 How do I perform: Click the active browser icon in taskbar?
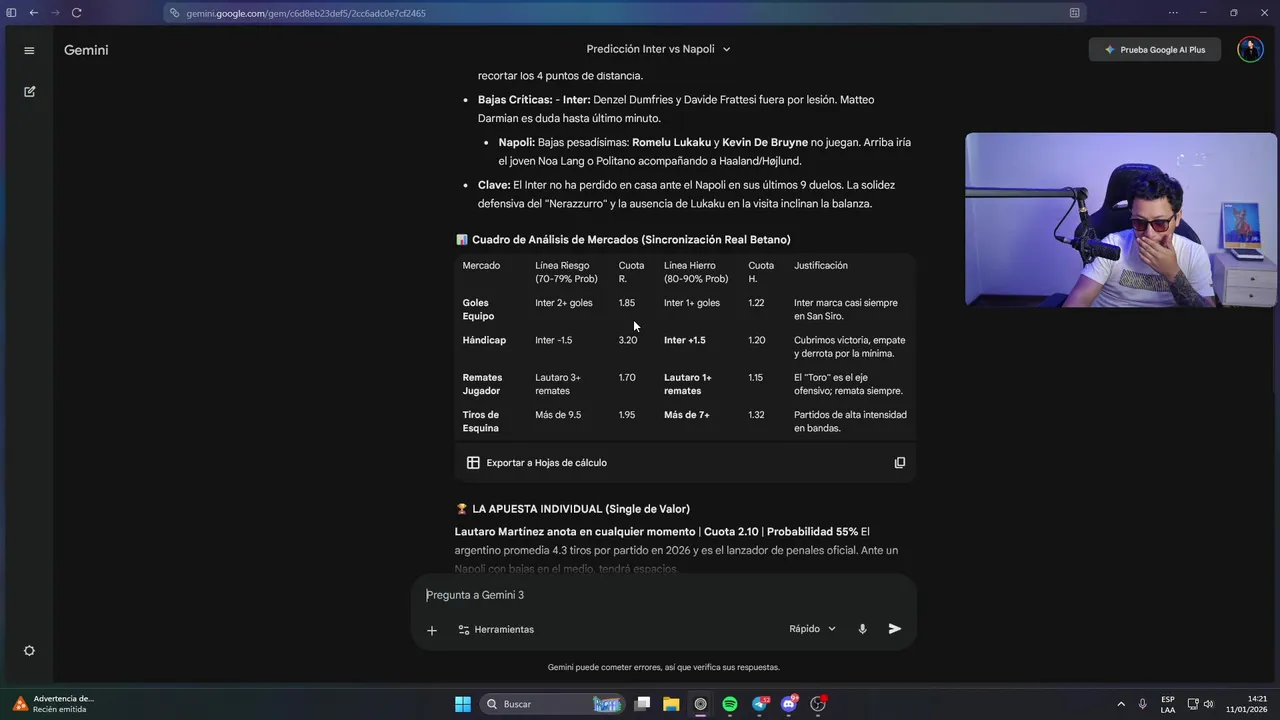click(x=700, y=704)
